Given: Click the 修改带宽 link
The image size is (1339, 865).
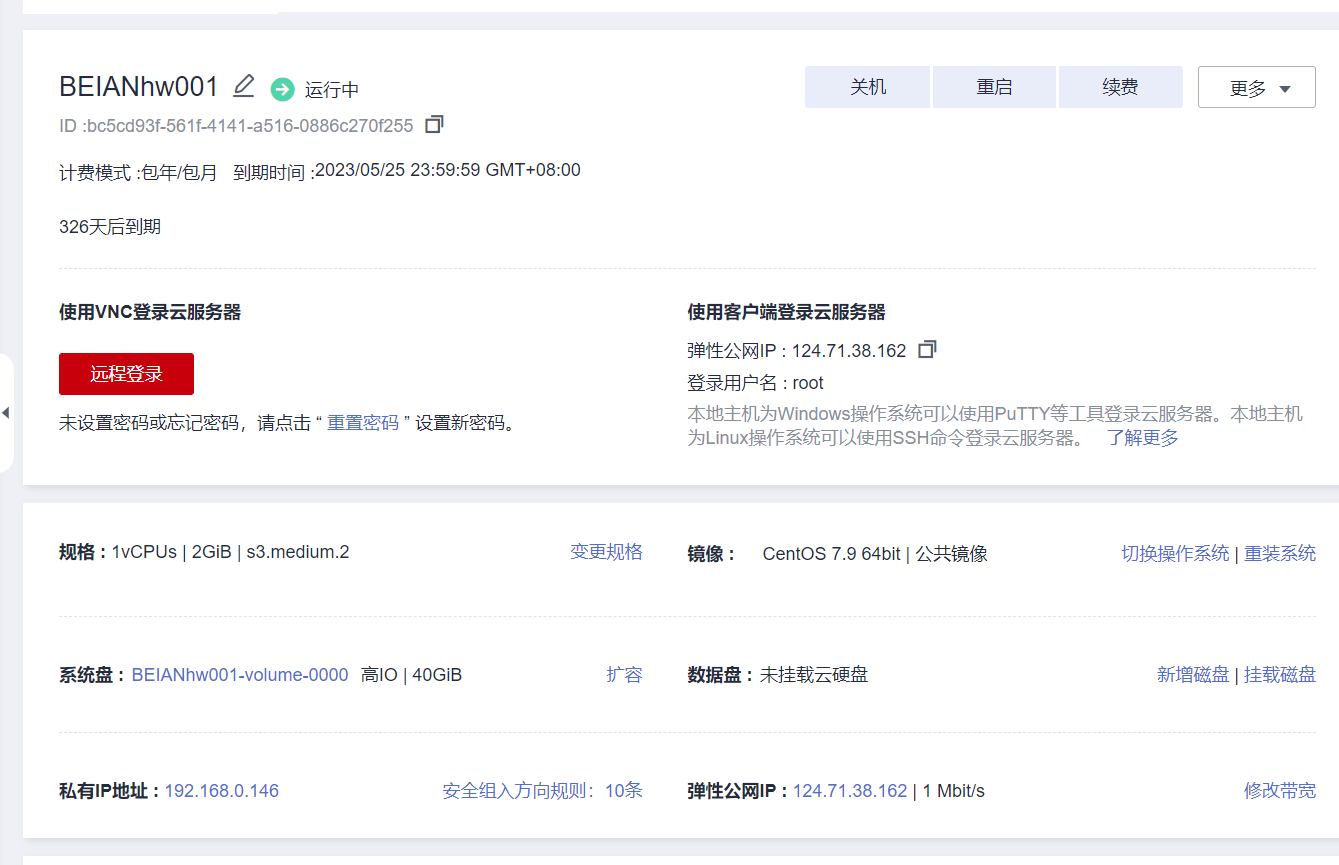Looking at the screenshot, I should point(1280,791).
